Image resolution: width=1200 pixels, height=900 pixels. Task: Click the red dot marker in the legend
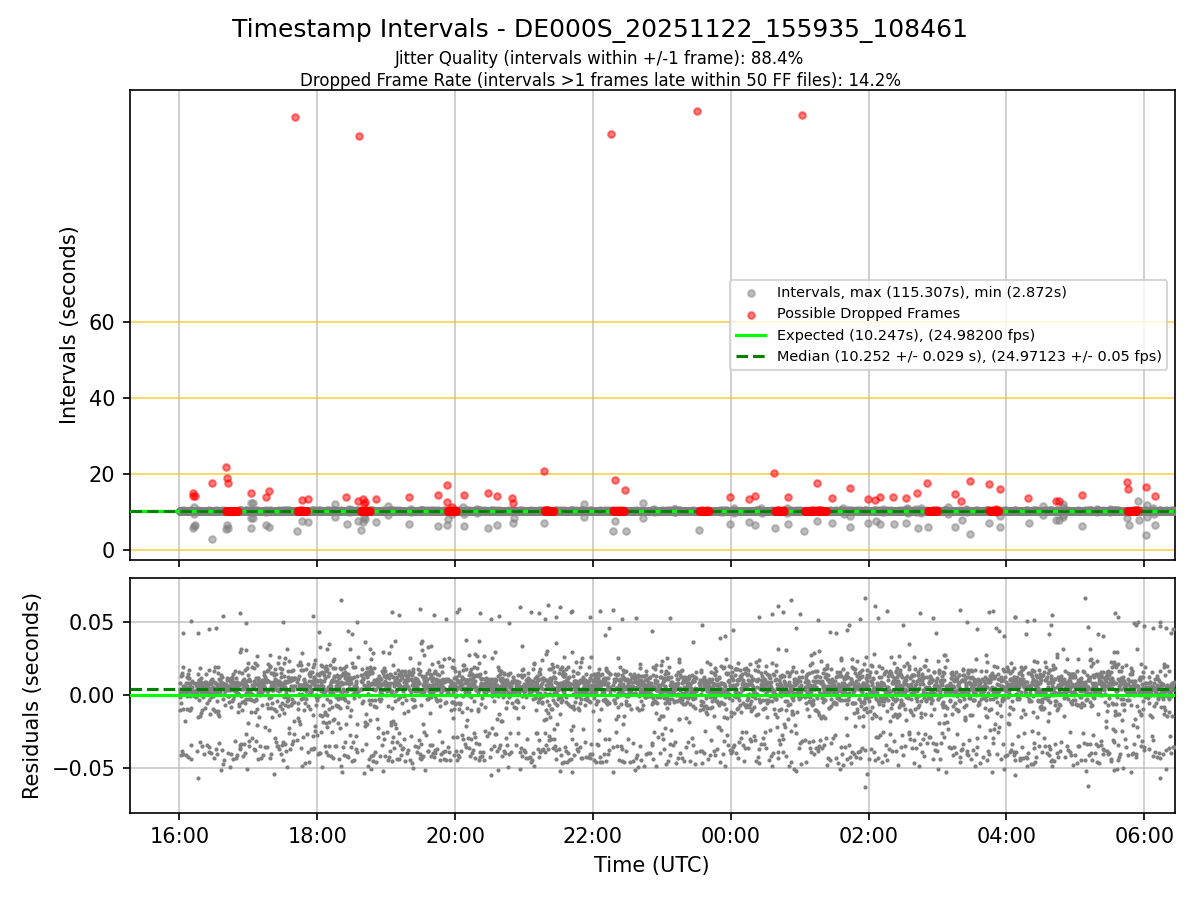pyautogui.click(x=751, y=314)
